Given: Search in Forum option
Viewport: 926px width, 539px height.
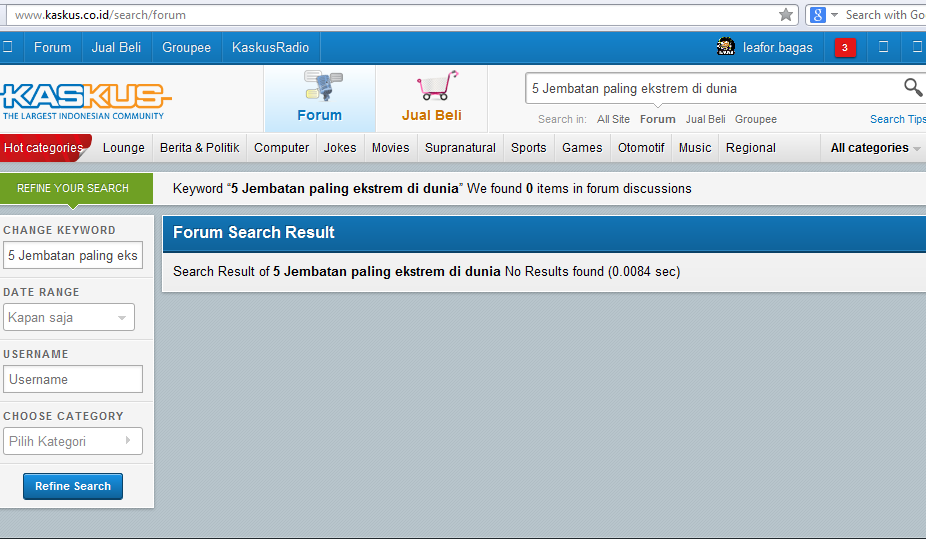Looking at the screenshot, I should 657,119.
